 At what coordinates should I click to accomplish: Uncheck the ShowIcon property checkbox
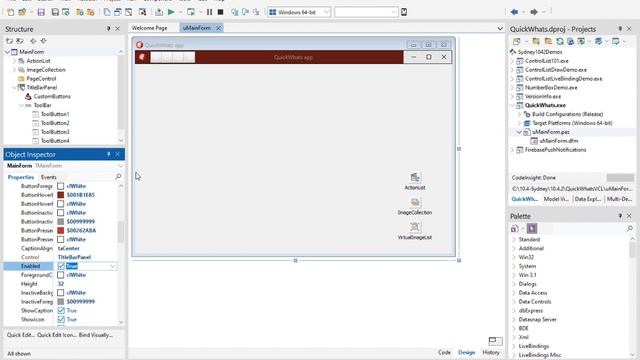(x=61, y=320)
